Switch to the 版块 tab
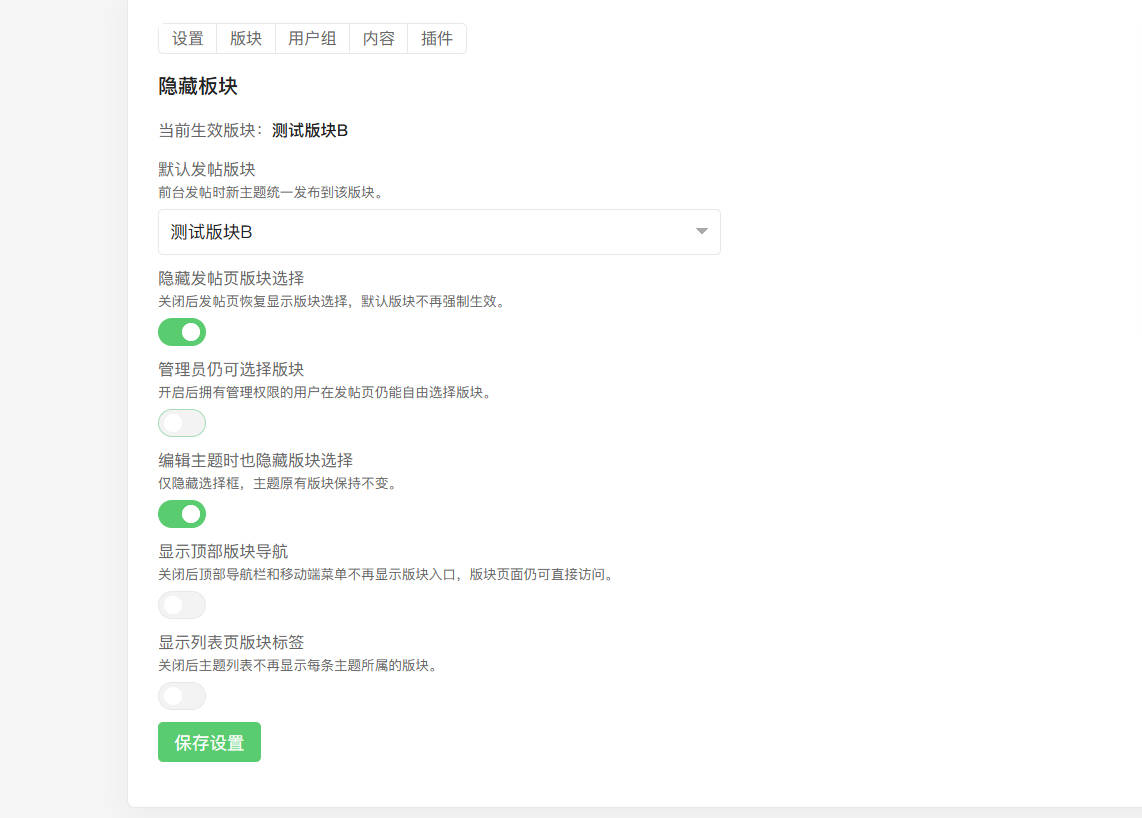The height and width of the screenshot is (818, 1142). tap(246, 39)
